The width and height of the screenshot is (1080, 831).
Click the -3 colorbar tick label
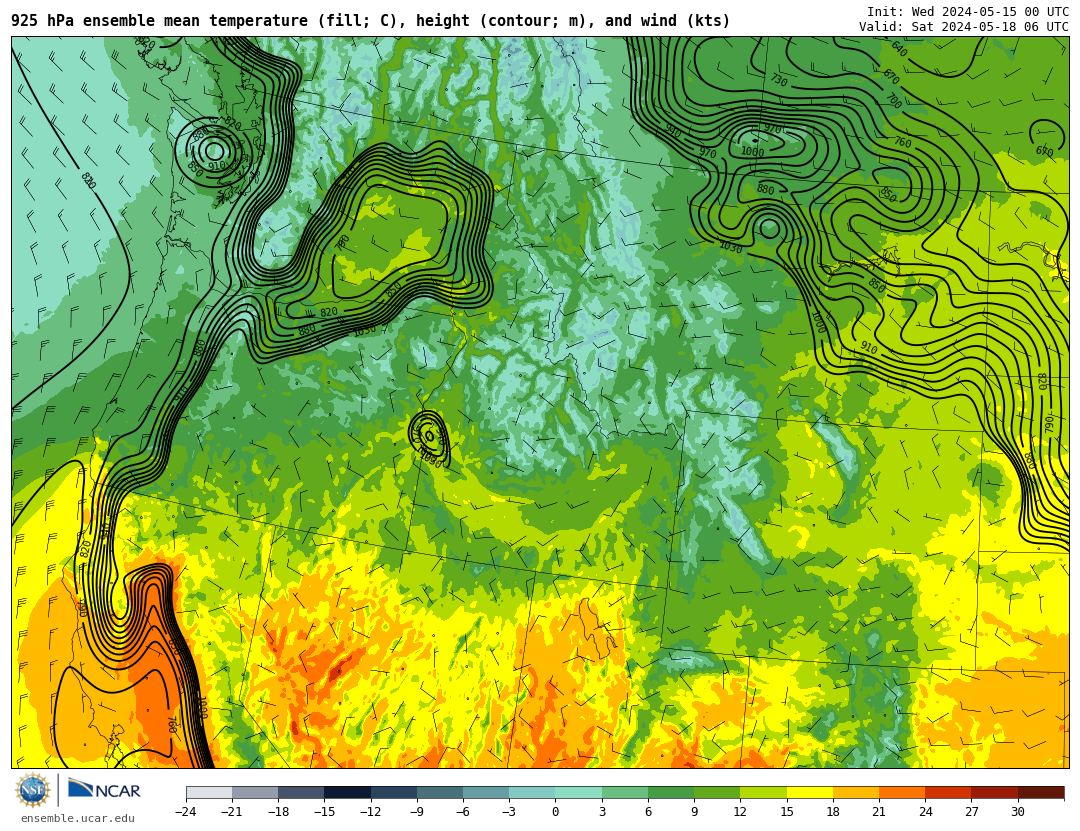click(x=509, y=812)
